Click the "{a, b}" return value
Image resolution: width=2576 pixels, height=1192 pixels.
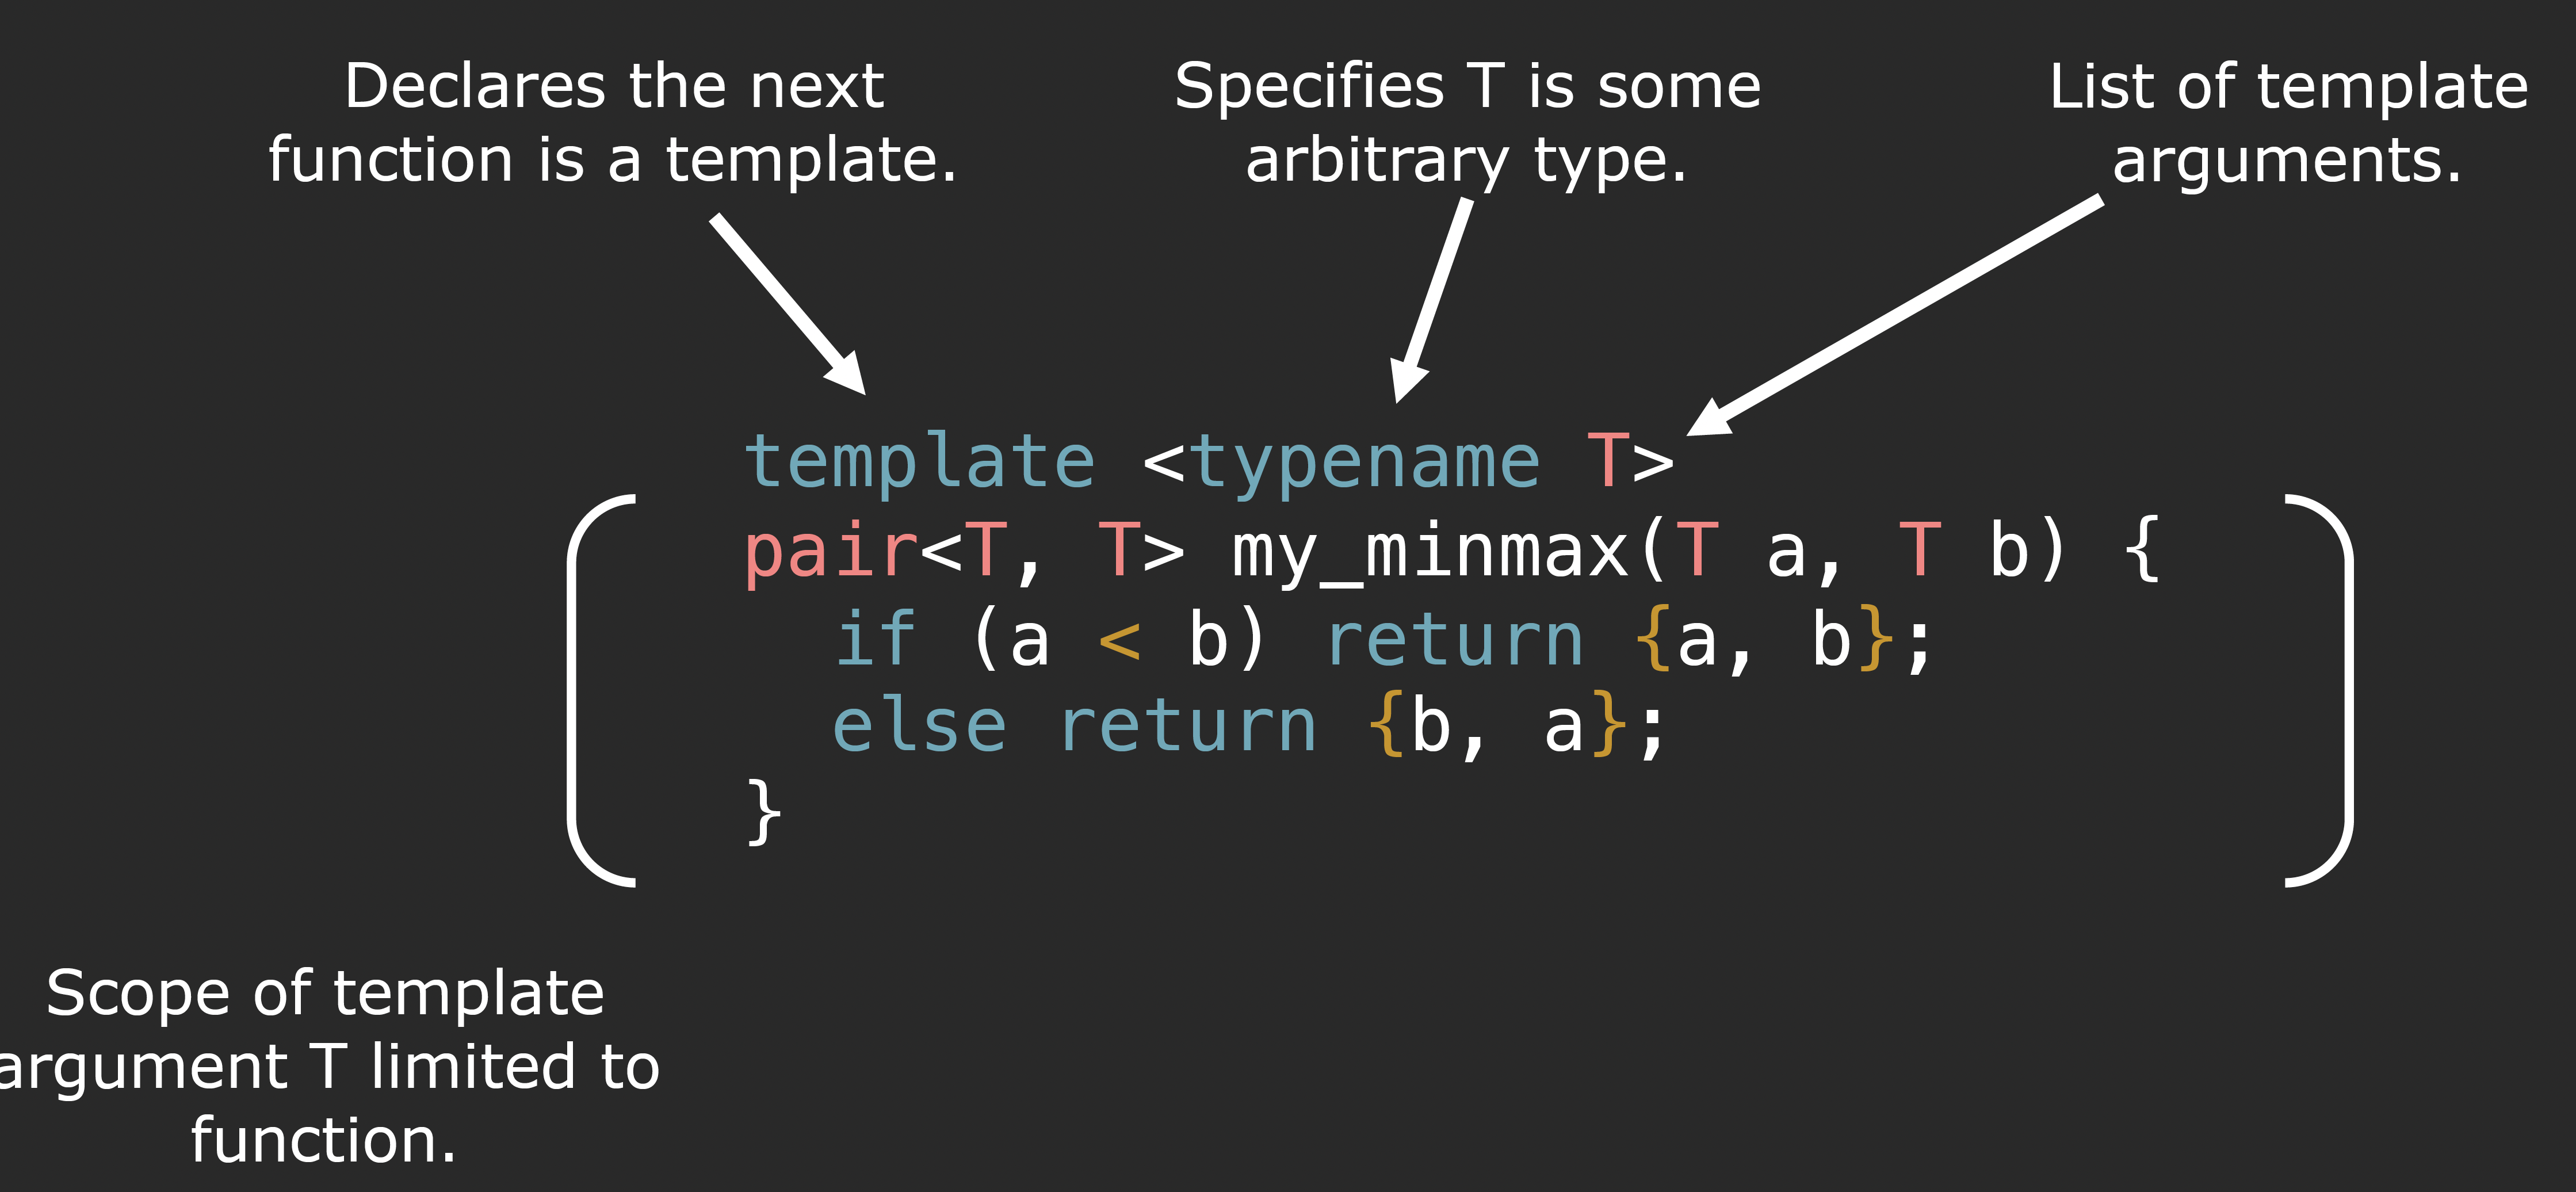pyautogui.click(x=1765, y=638)
